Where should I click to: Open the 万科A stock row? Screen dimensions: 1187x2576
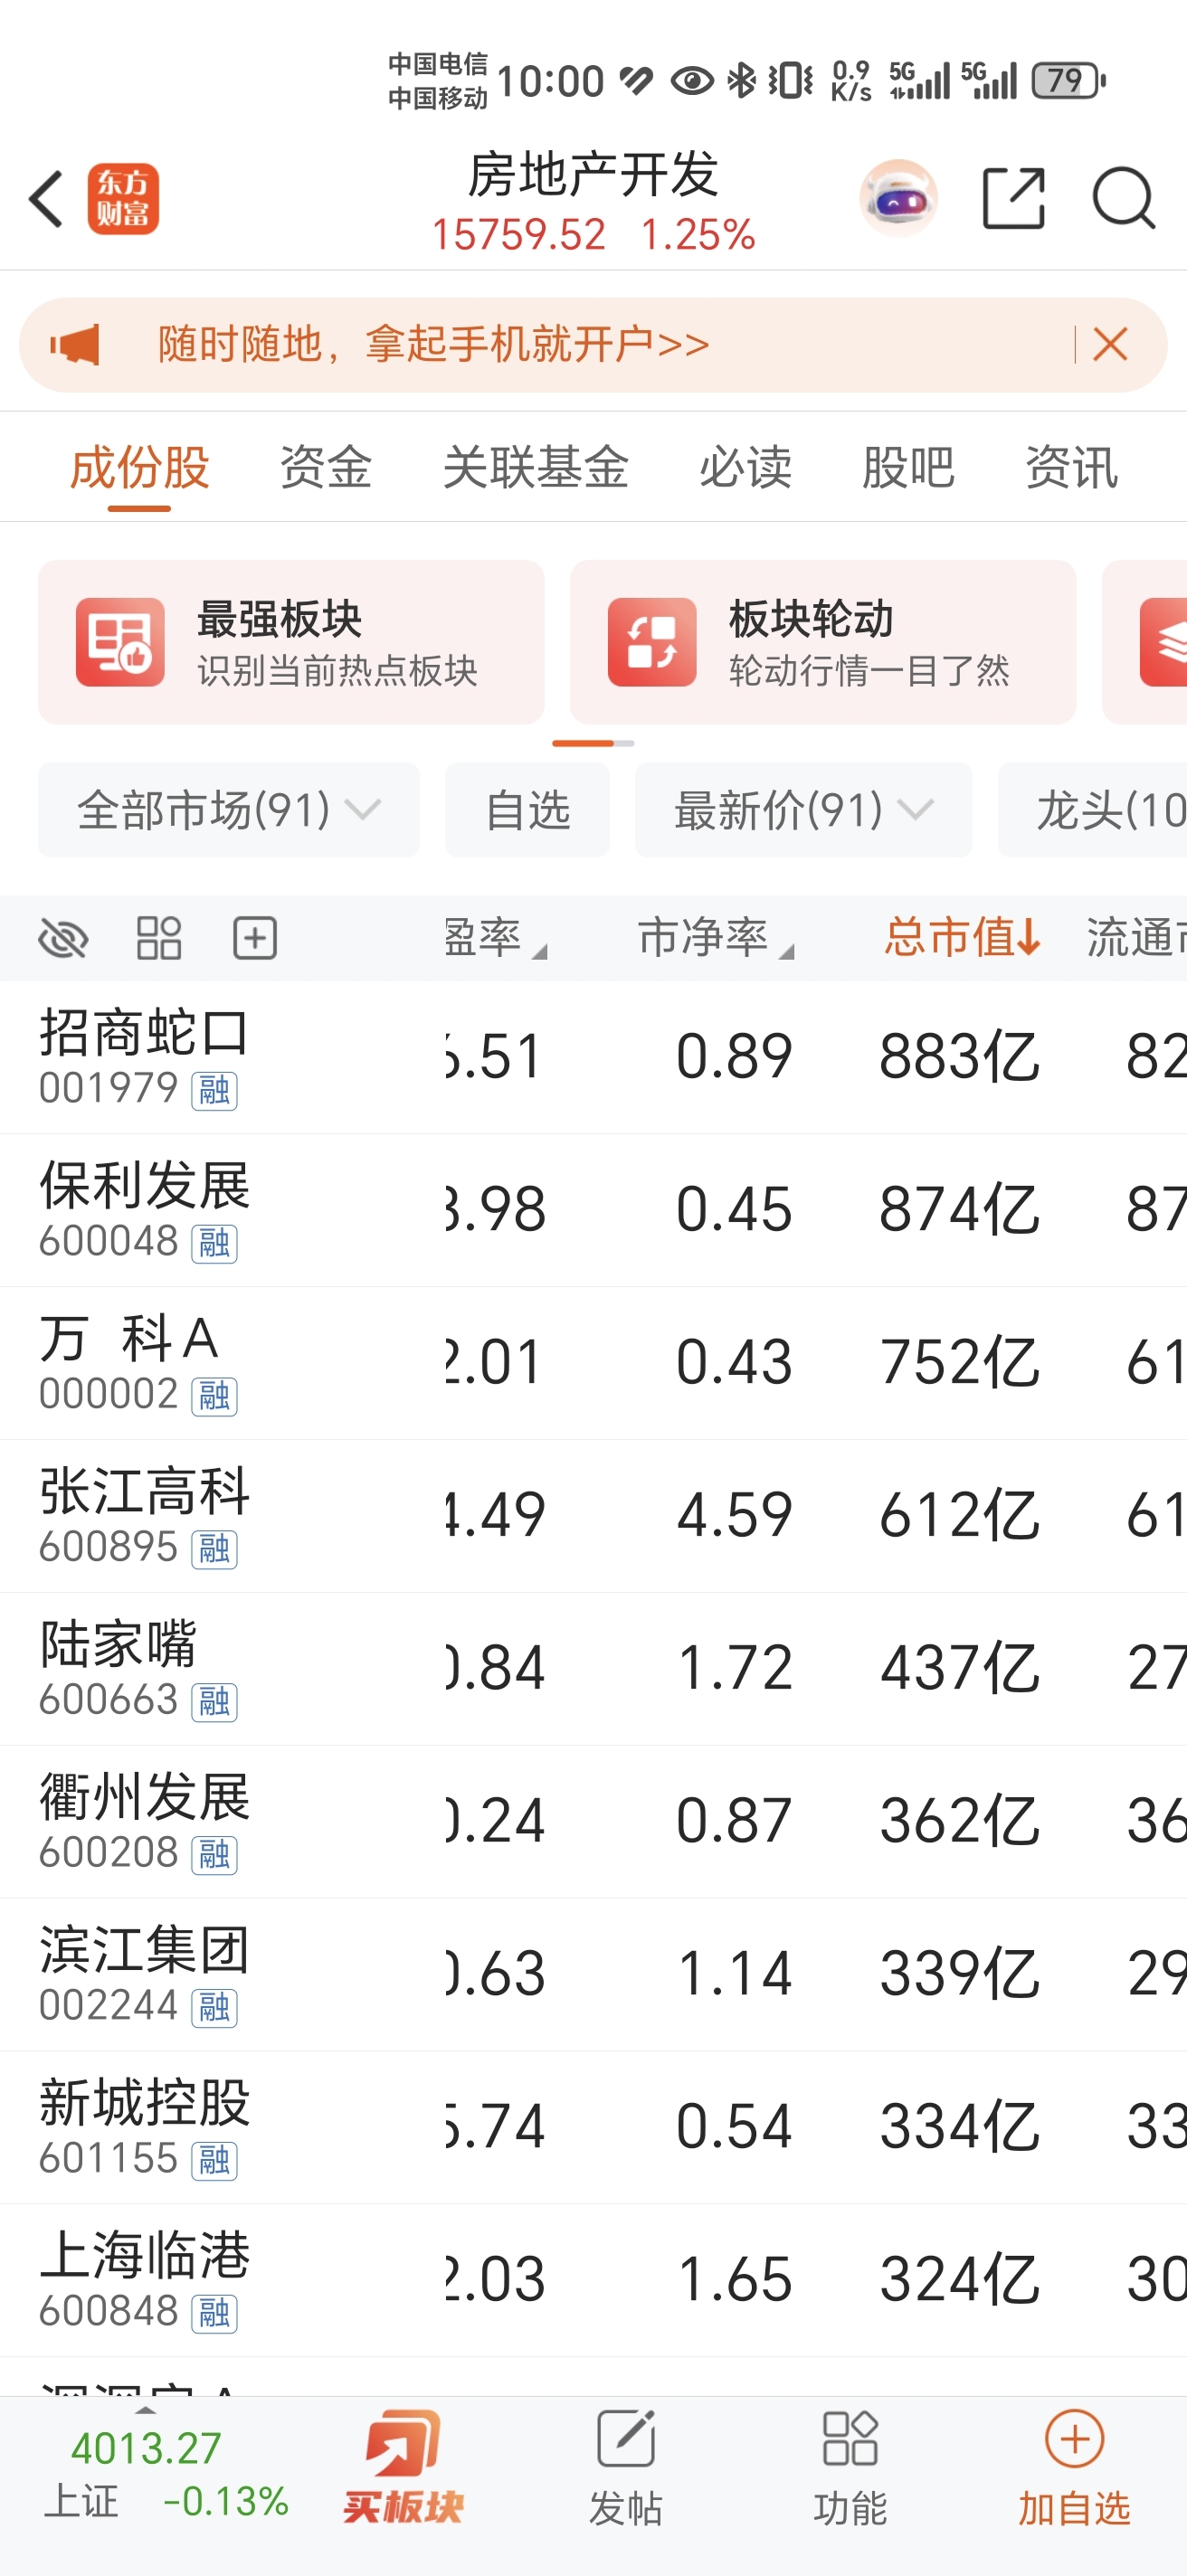[593, 1363]
